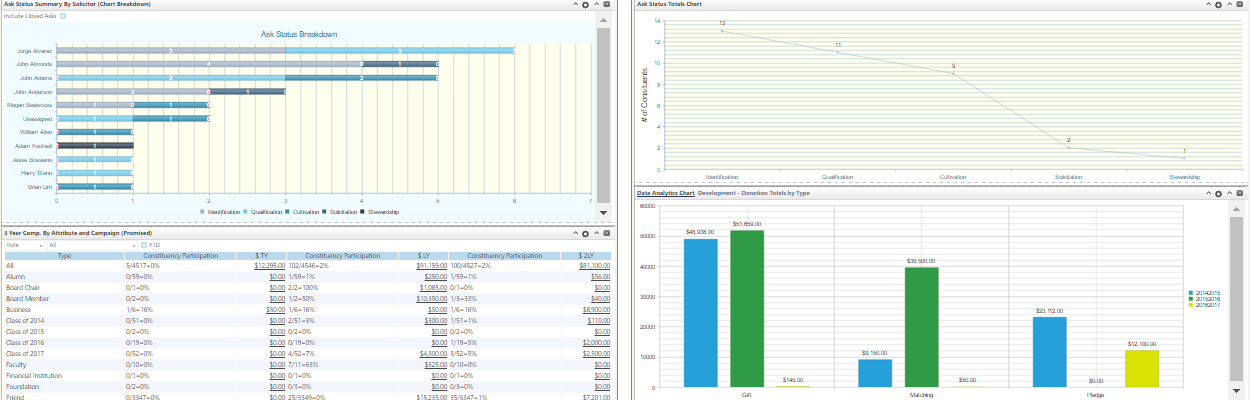This screenshot has height=400, width=1250.
Task: Open Development - Donation Totals by Type
Action: click(753, 192)
